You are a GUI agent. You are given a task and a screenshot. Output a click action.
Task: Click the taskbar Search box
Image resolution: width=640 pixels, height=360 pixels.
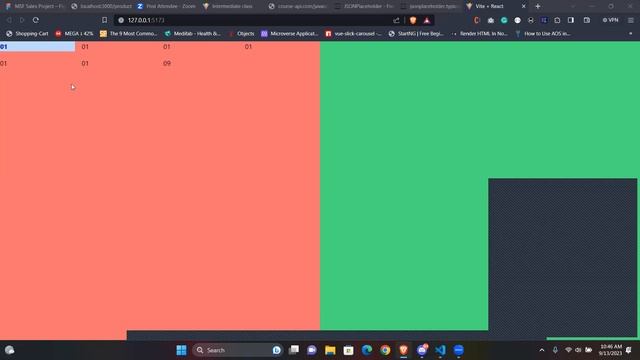pos(238,350)
